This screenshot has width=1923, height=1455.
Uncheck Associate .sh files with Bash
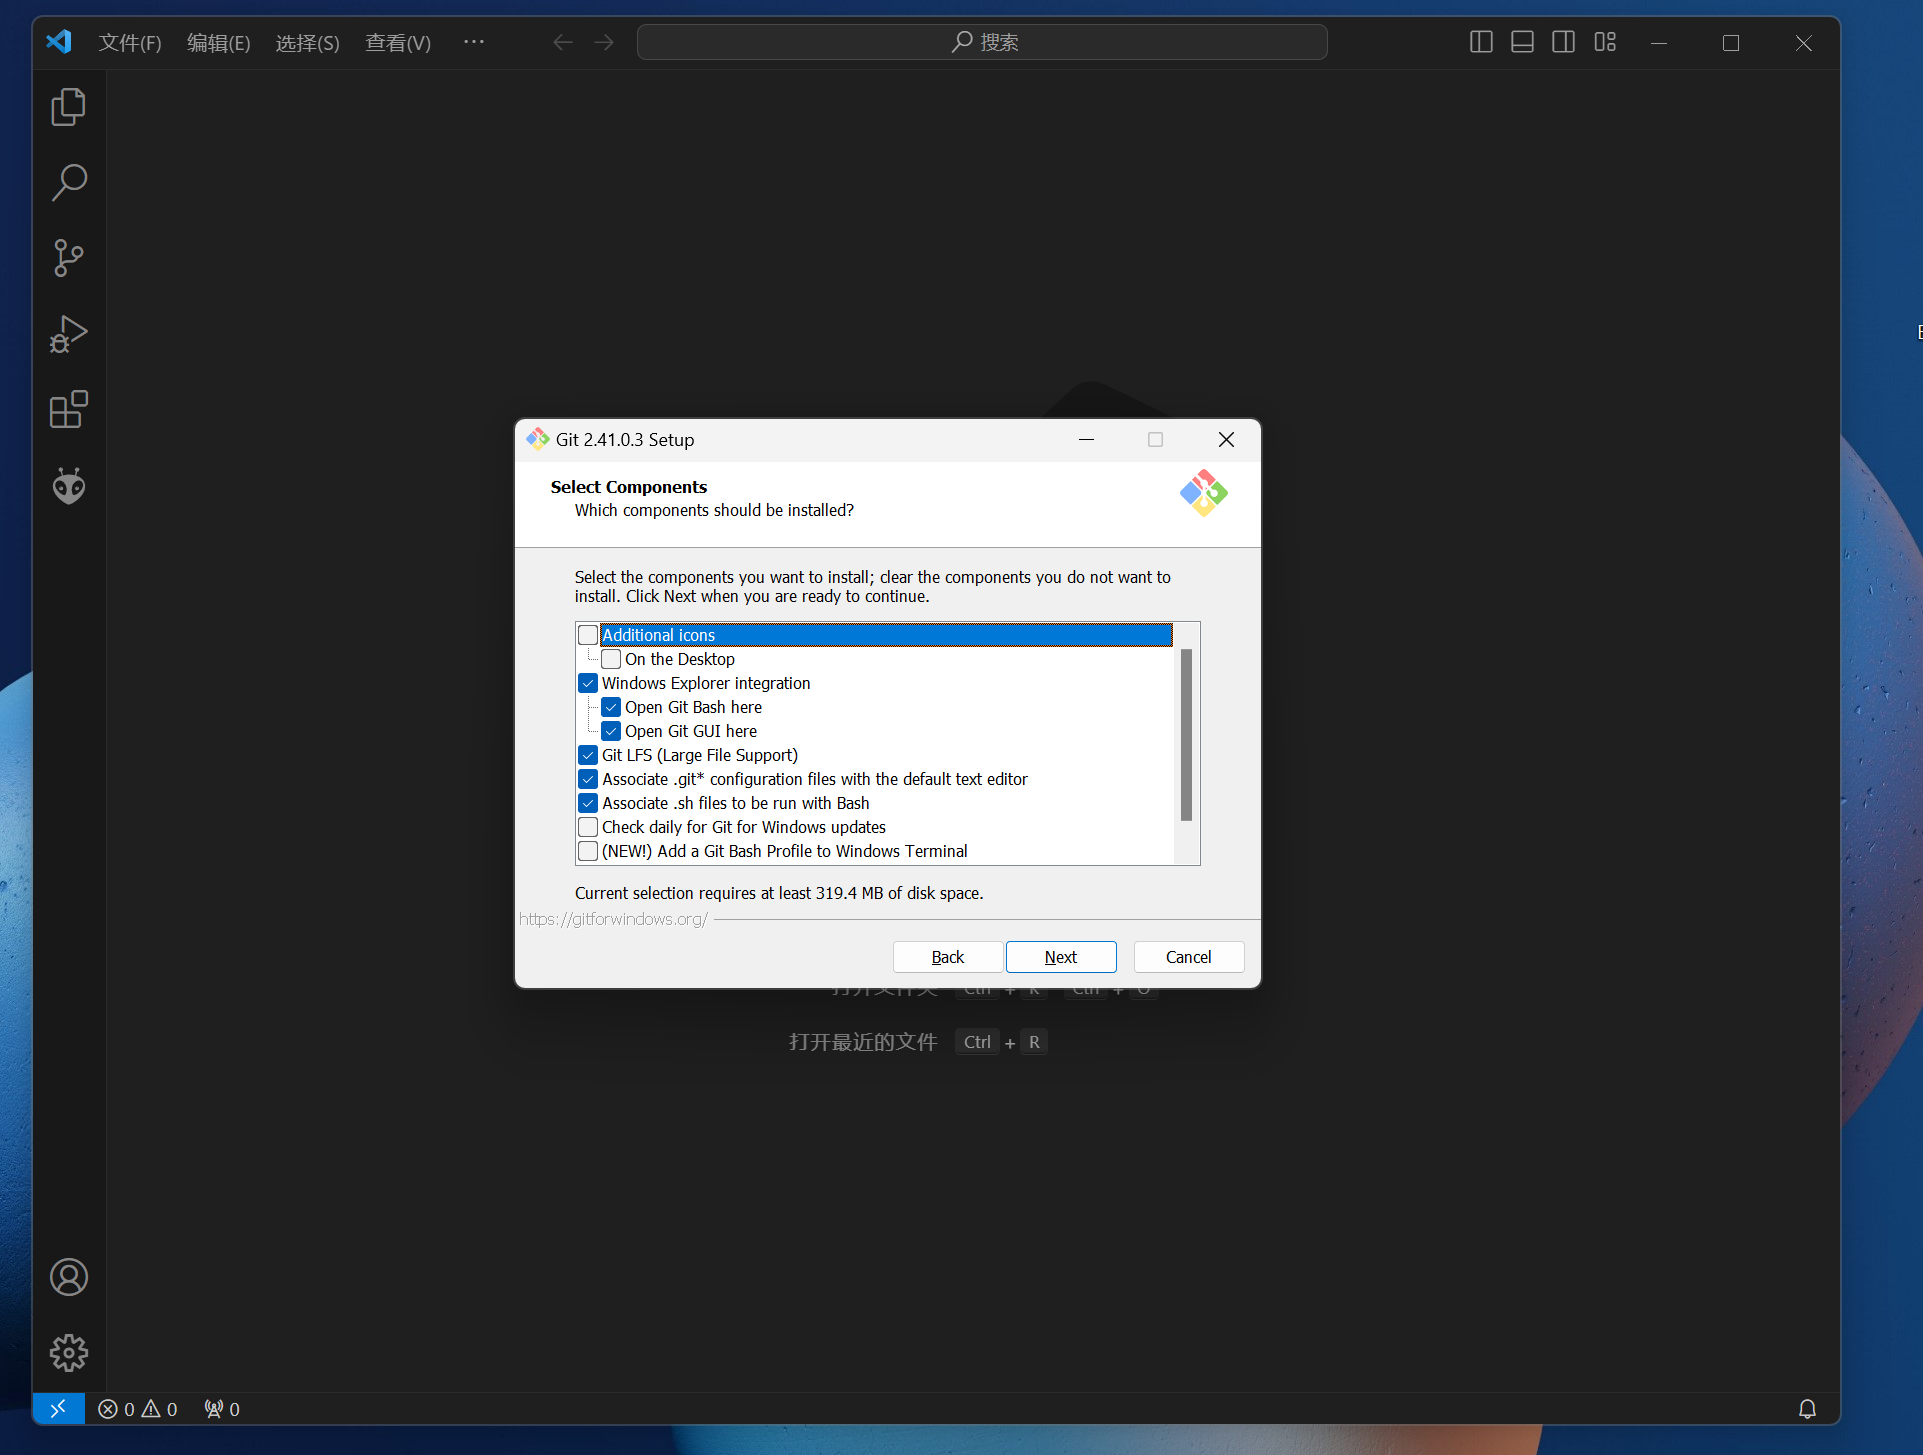(x=588, y=803)
